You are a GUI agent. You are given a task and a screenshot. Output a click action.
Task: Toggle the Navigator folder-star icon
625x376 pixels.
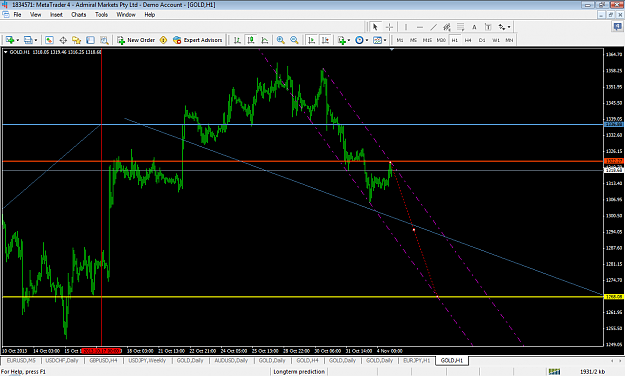tap(77, 40)
